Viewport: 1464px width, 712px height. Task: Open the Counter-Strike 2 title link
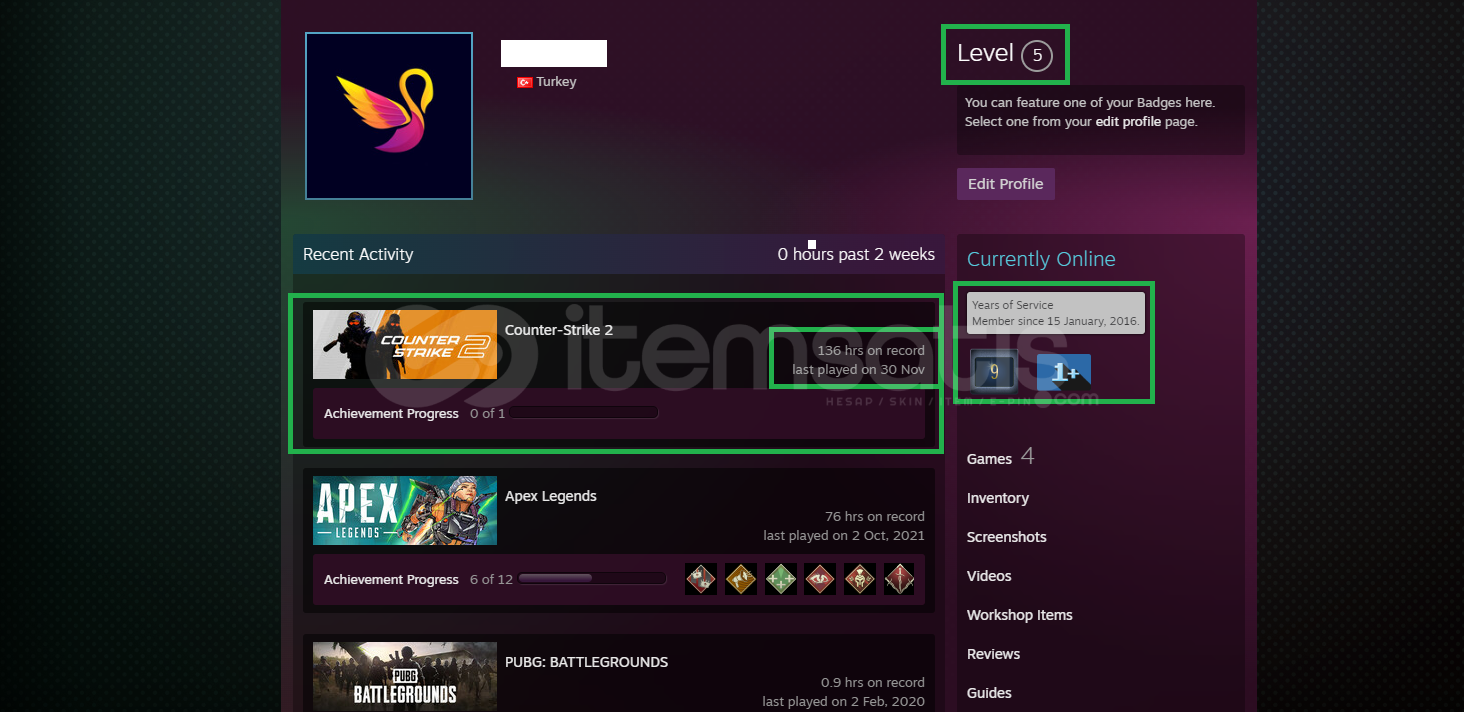pyautogui.click(x=559, y=330)
